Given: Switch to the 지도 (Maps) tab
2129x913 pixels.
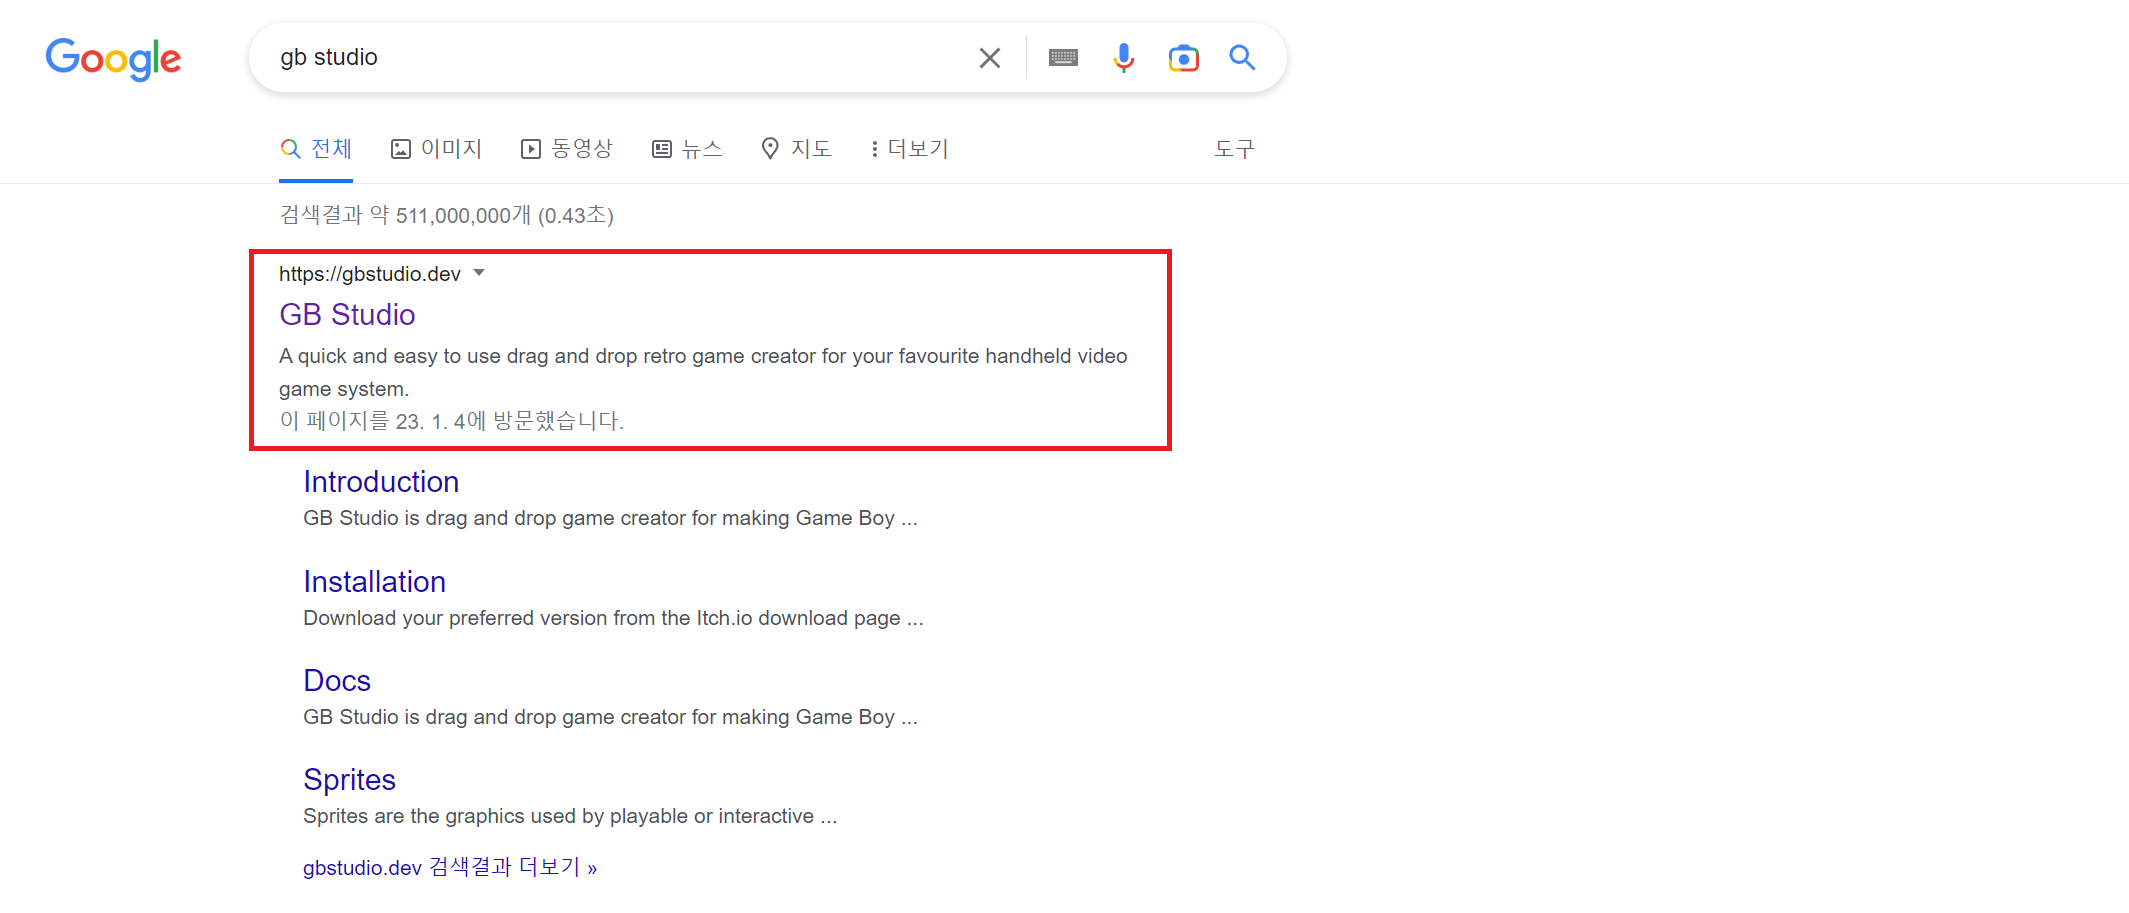Looking at the screenshot, I should coord(796,149).
